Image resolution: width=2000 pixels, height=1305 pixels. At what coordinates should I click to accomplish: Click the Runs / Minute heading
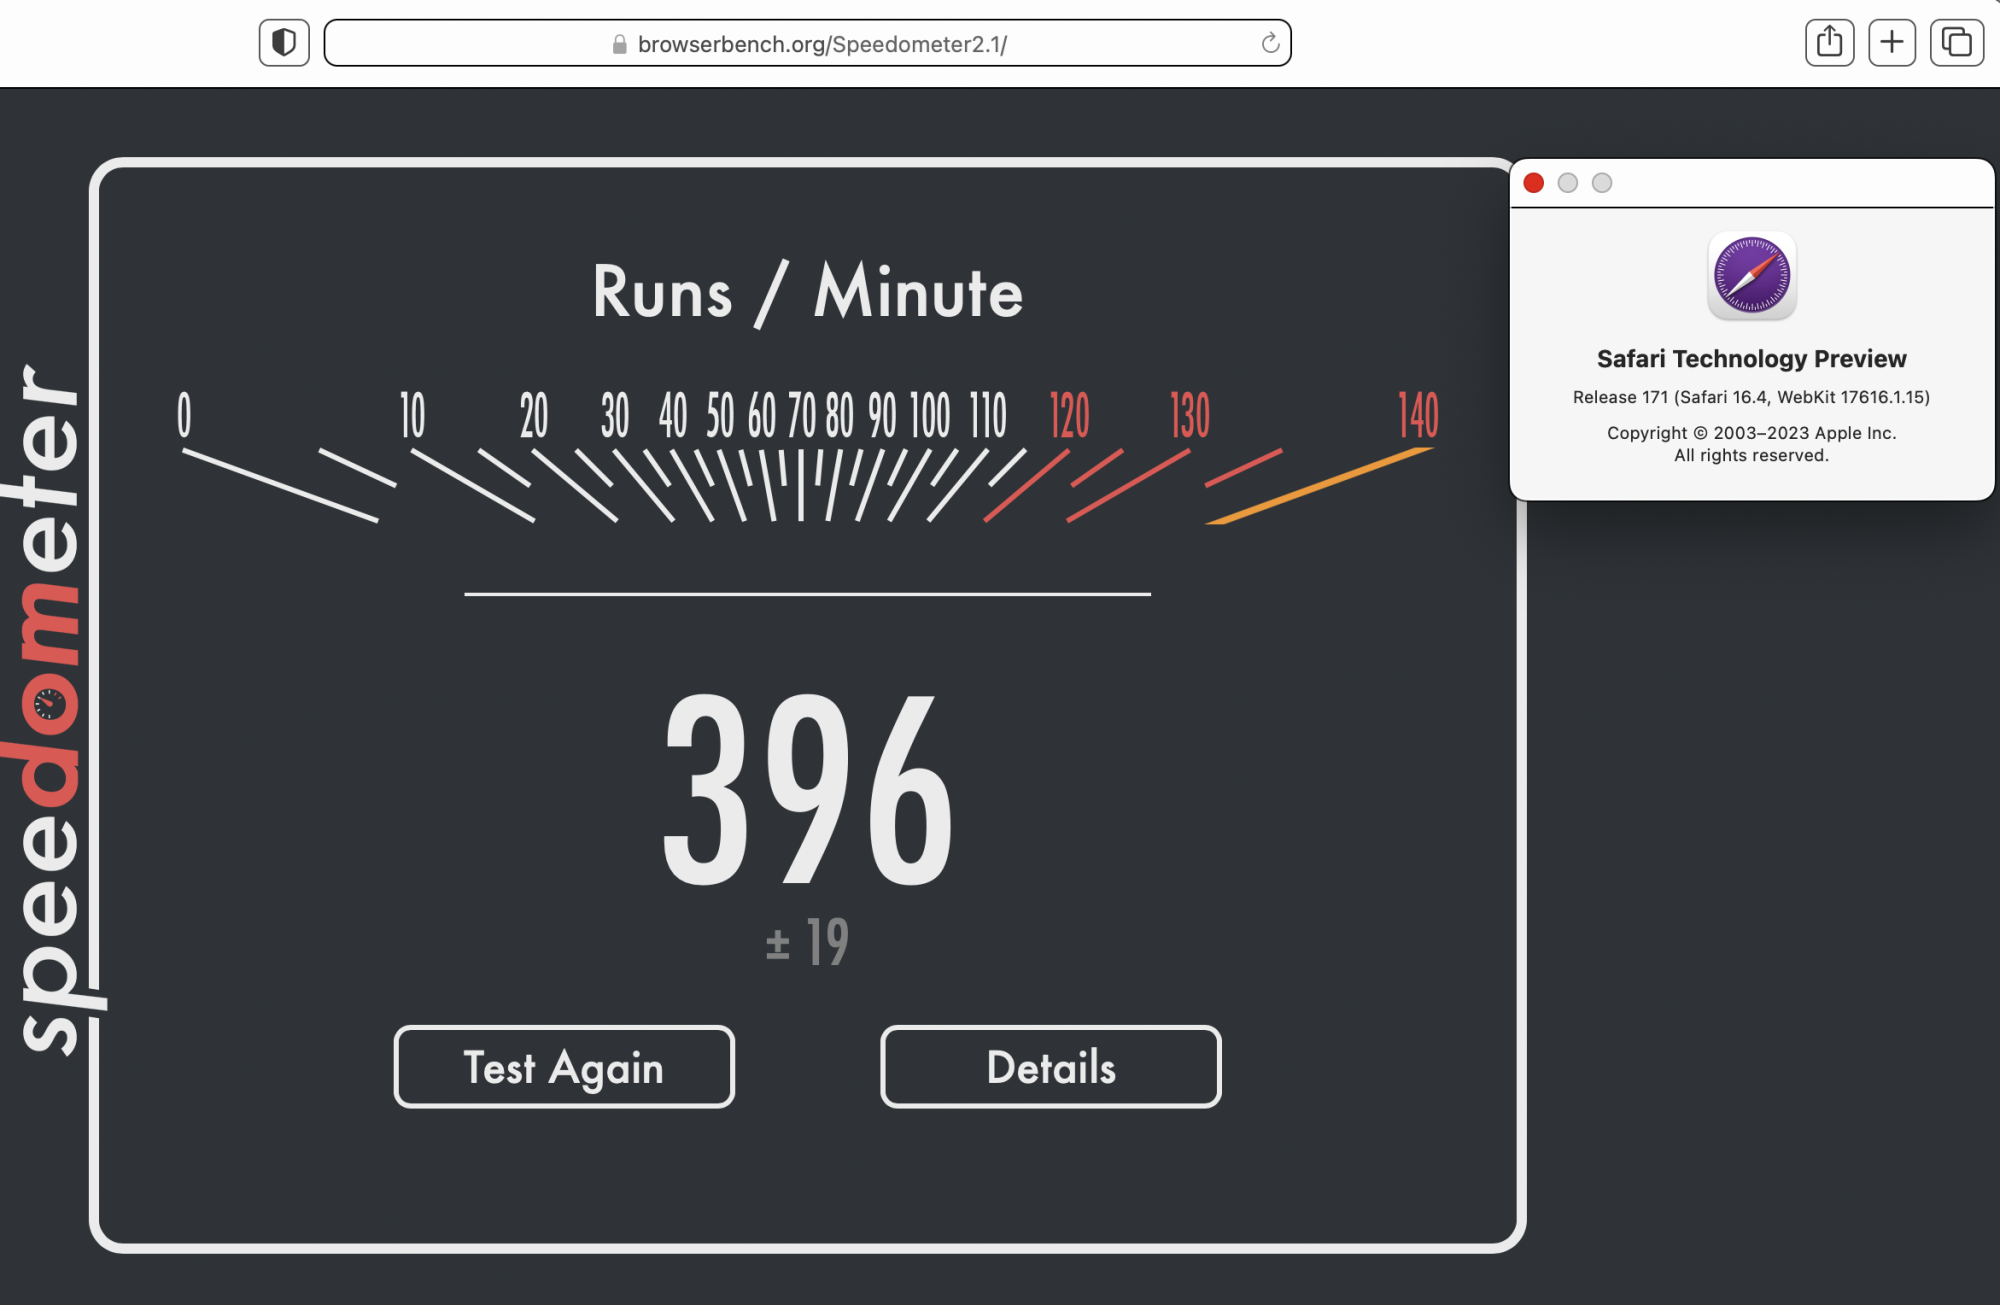coord(807,292)
